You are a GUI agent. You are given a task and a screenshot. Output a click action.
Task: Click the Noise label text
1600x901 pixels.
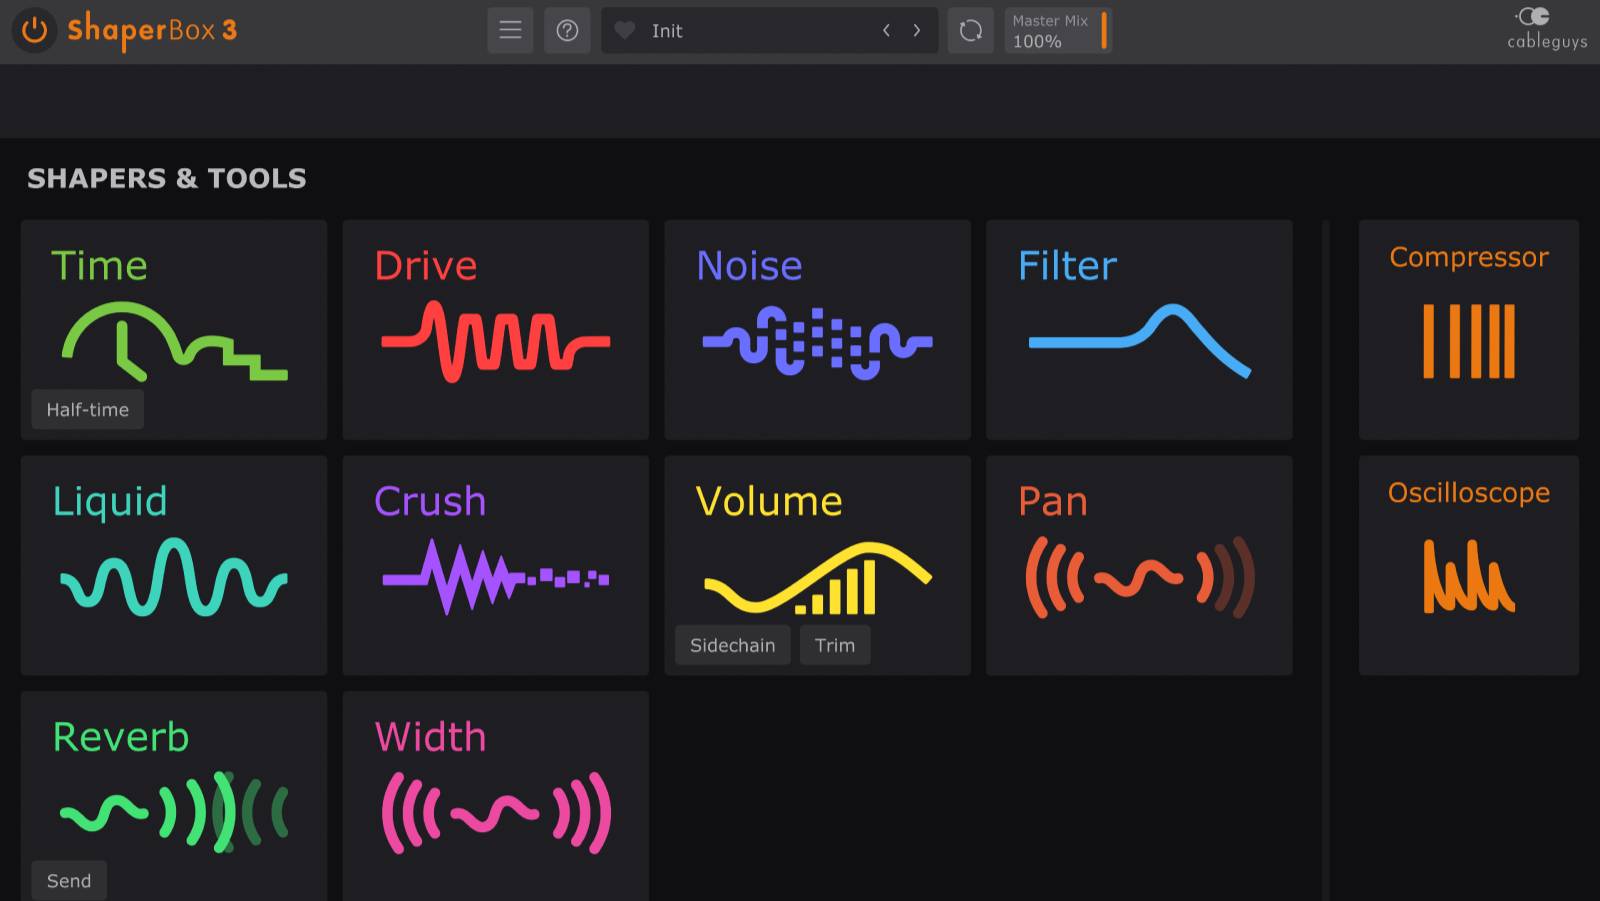[749, 266]
